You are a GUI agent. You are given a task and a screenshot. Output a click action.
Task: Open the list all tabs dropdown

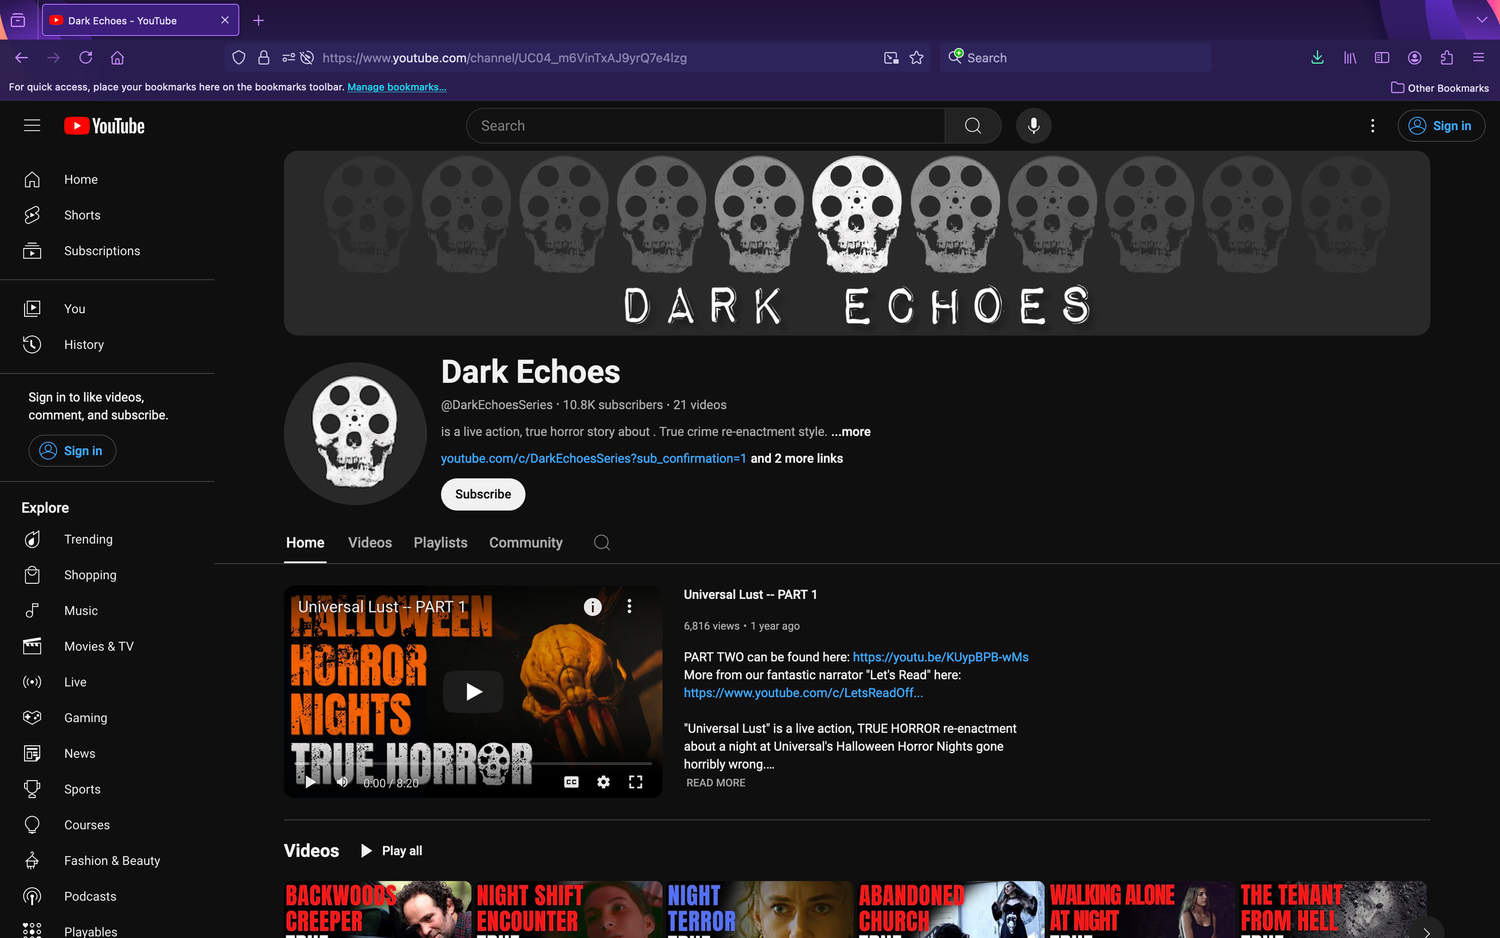(1481, 20)
